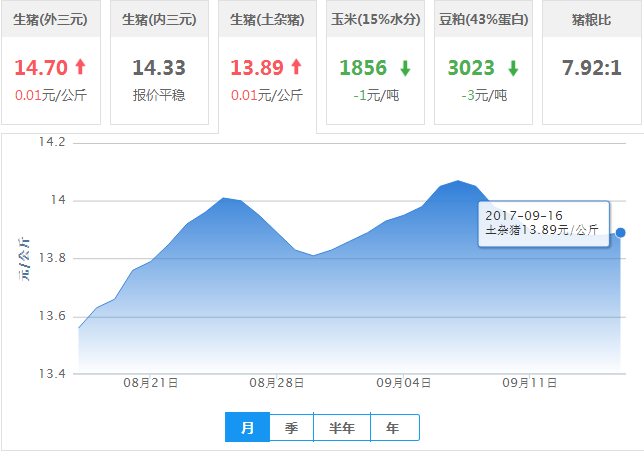View the 猪粮比 tab
The image size is (644, 451).
591,20
